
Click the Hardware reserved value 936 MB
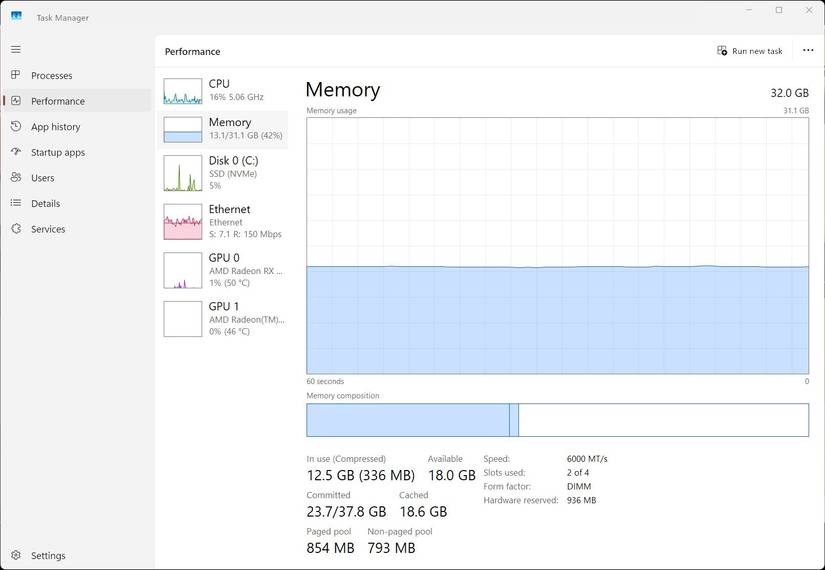tap(581, 500)
